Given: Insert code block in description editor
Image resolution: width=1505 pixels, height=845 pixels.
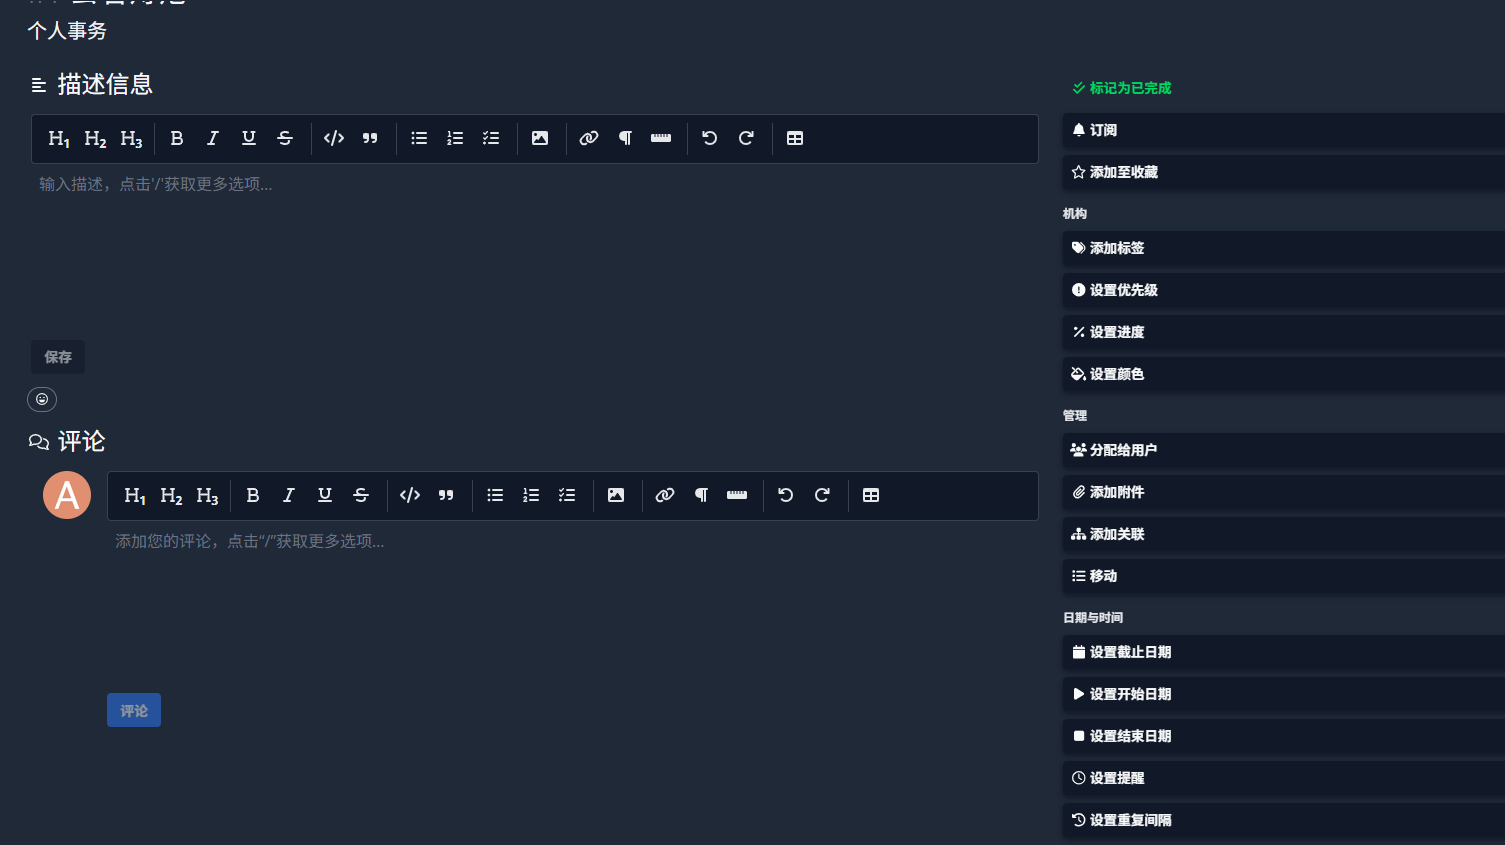Looking at the screenshot, I should pyautogui.click(x=334, y=139).
